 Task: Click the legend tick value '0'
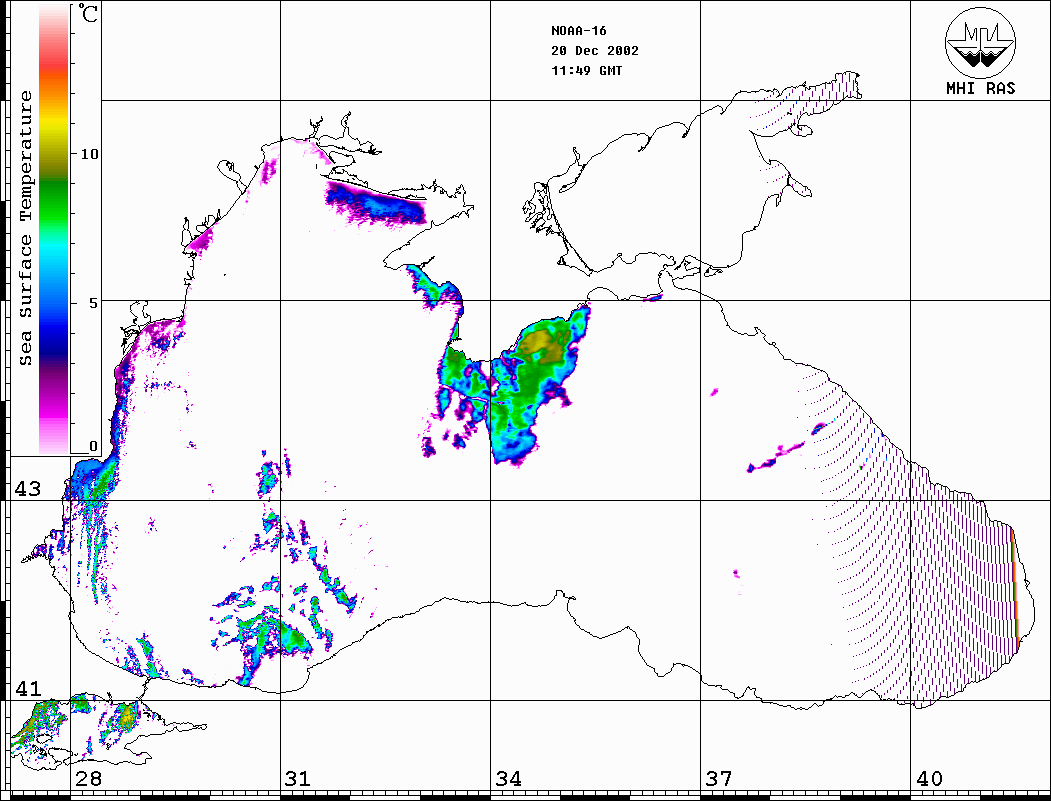pos(93,446)
